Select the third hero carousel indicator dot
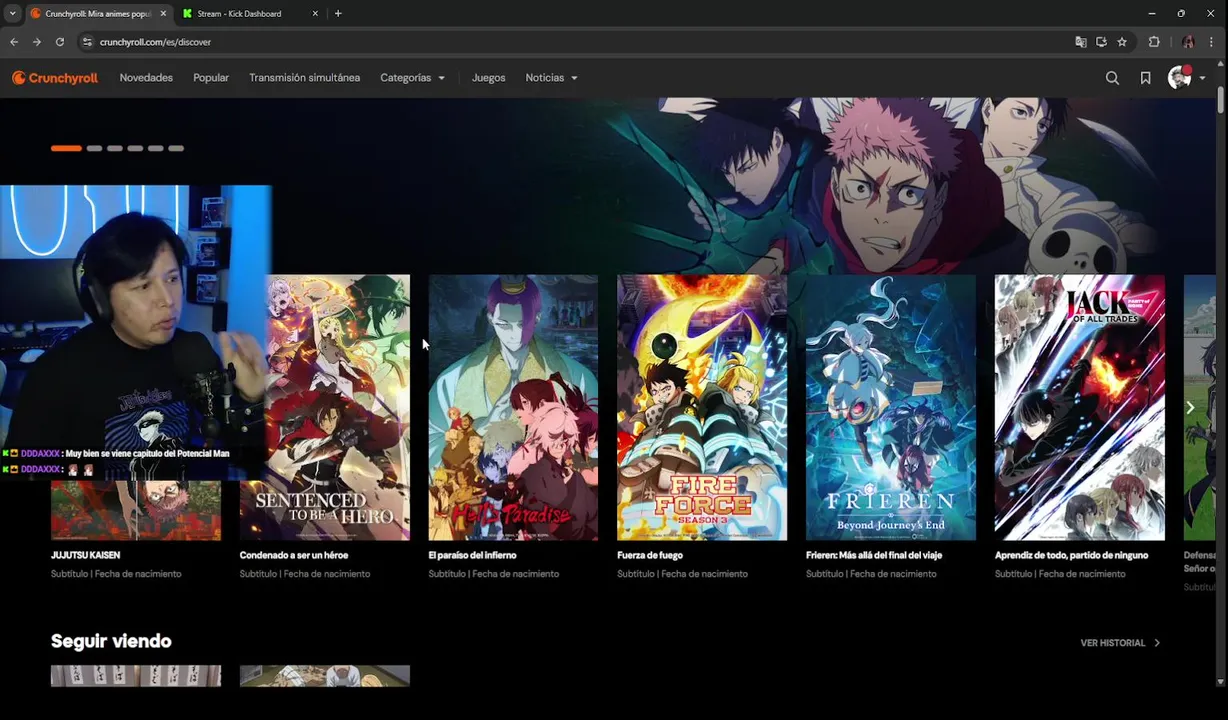Screen dimensions: 1228x720 point(115,148)
